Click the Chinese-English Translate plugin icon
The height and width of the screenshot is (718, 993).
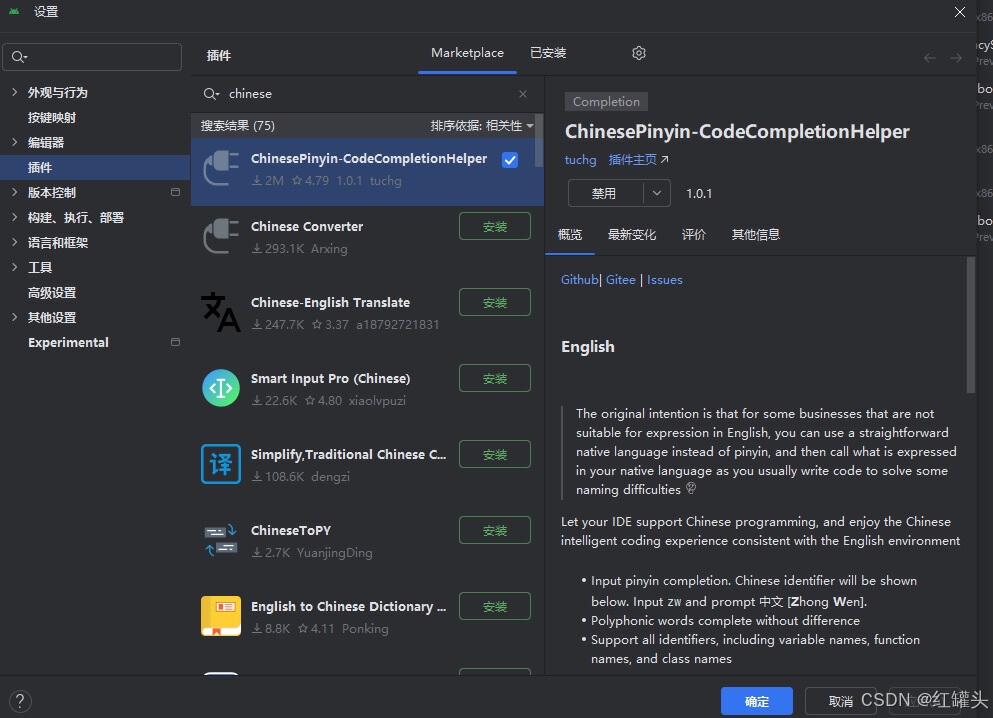220,312
